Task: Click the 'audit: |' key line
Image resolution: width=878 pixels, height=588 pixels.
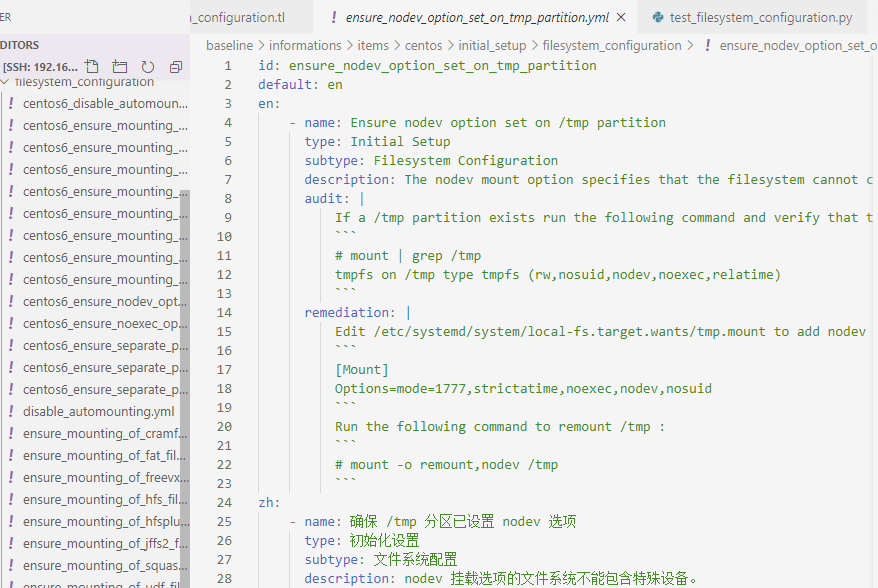Action: point(334,199)
